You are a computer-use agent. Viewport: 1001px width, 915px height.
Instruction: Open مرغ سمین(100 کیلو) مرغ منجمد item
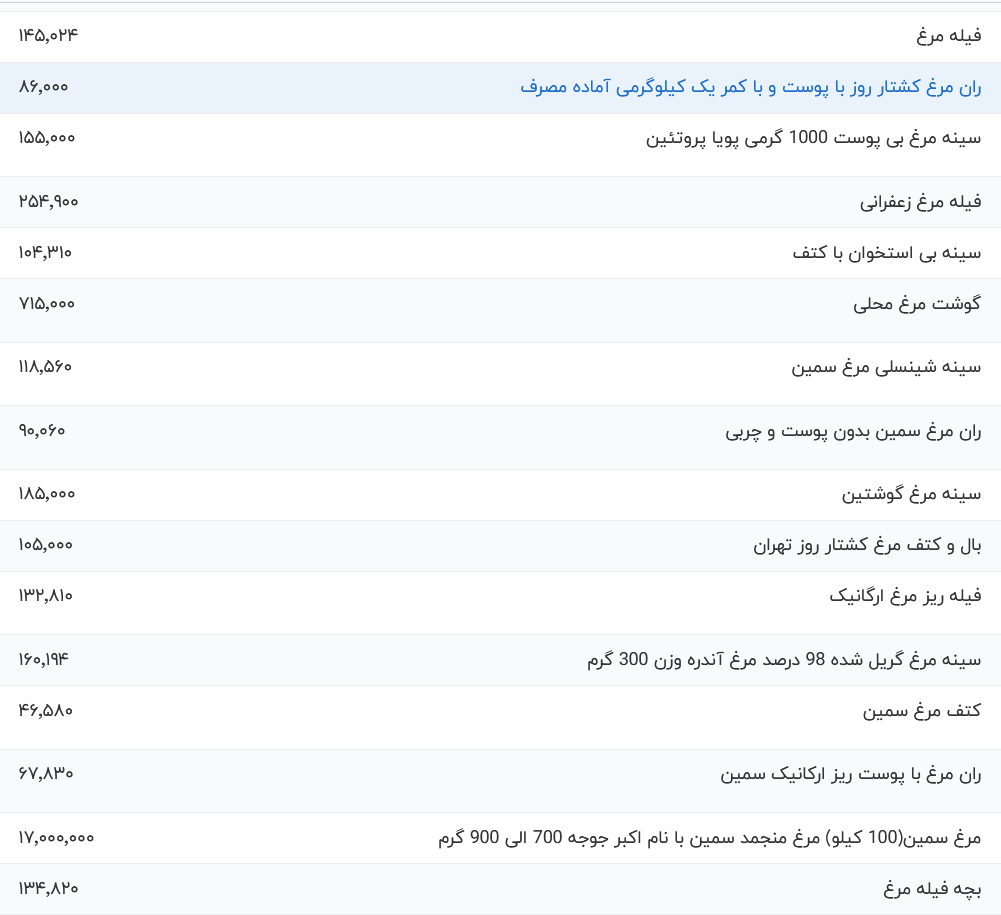[x=709, y=838]
